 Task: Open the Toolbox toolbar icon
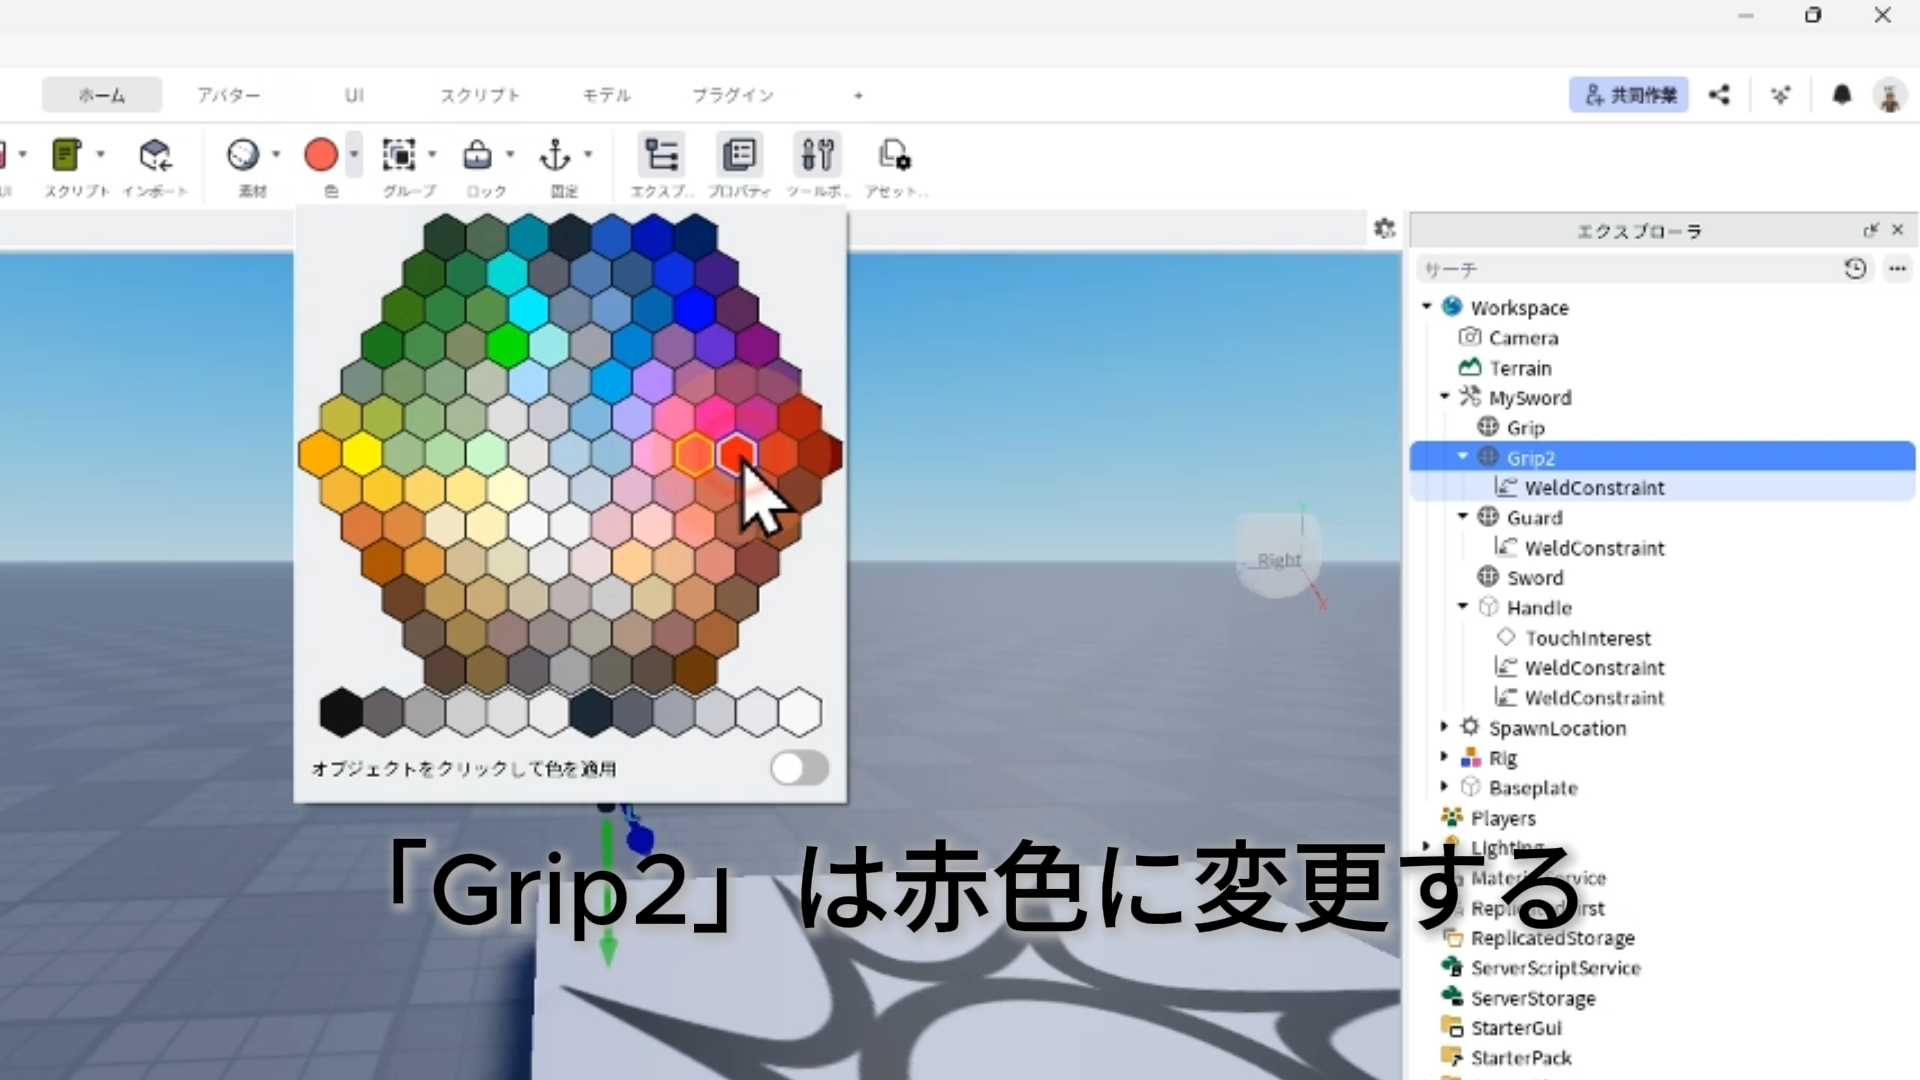click(x=817, y=155)
